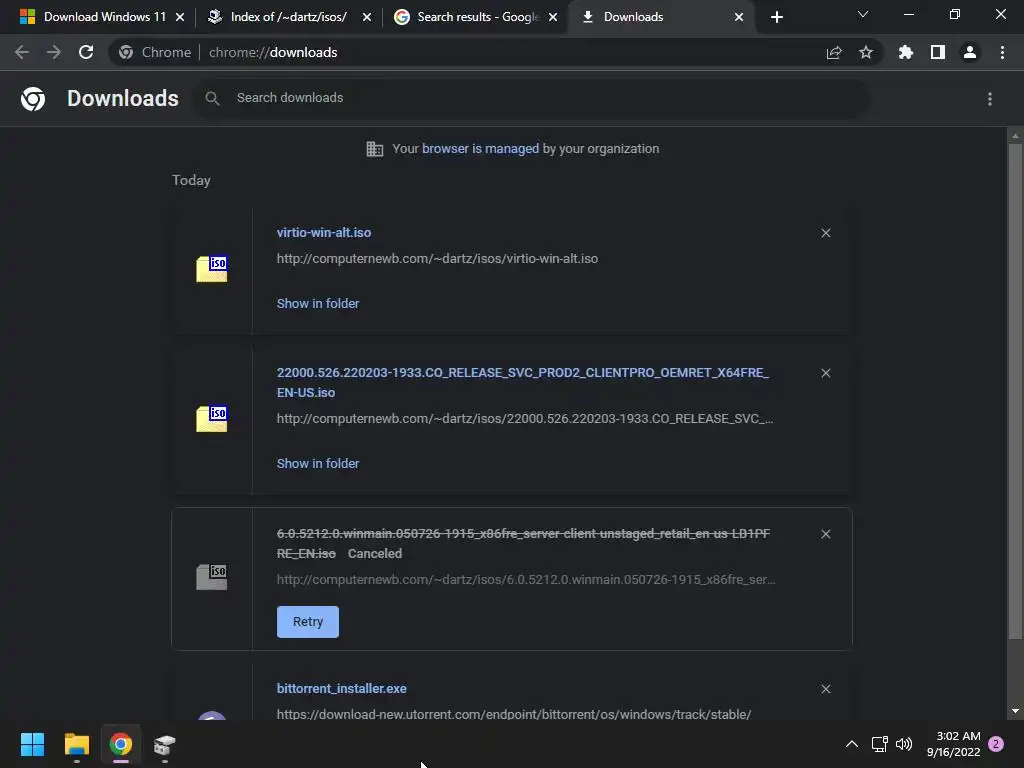Open the notification badge showing 2
The height and width of the screenshot is (768, 1024).
[996, 744]
